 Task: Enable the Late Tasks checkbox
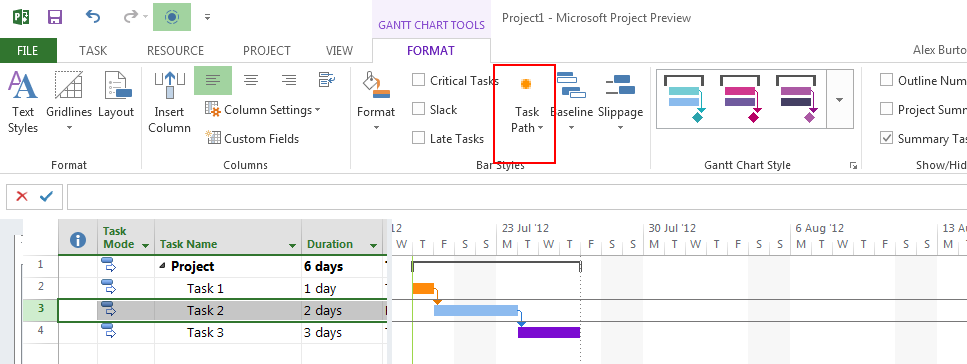(x=419, y=138)
